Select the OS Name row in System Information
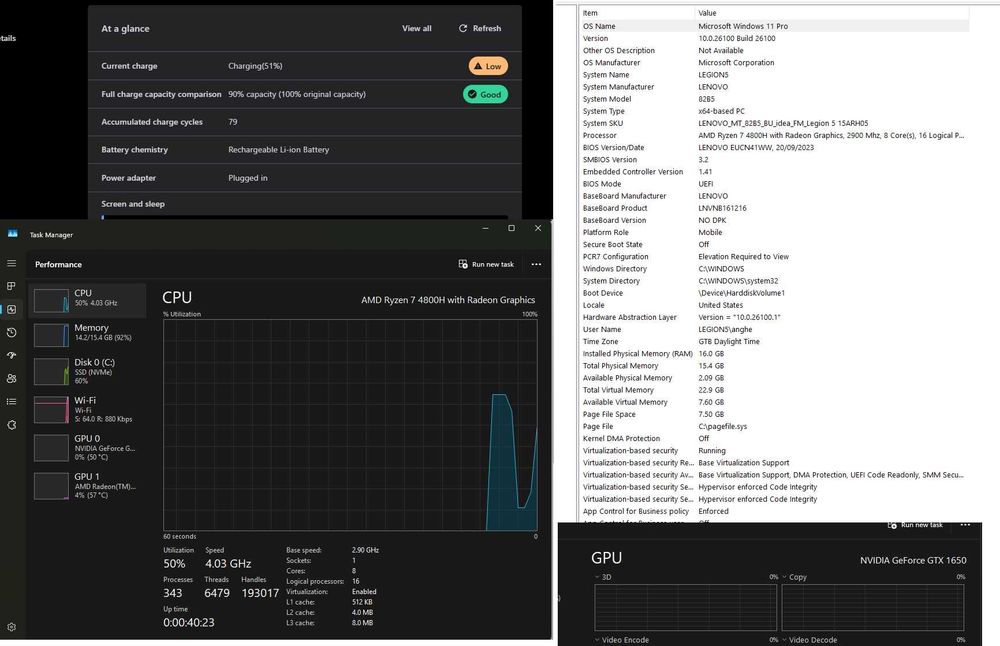 pos(774,26)
